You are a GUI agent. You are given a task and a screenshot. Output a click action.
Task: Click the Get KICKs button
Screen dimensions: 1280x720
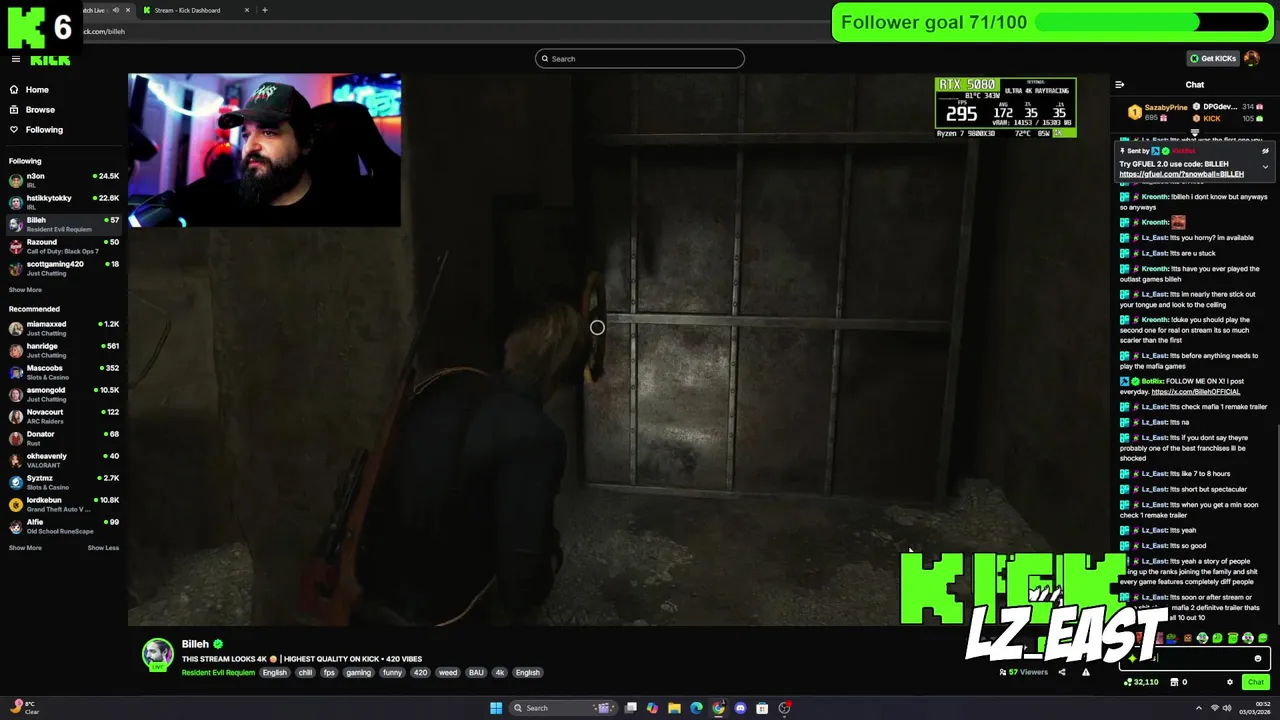click(x=1213, y=58)
